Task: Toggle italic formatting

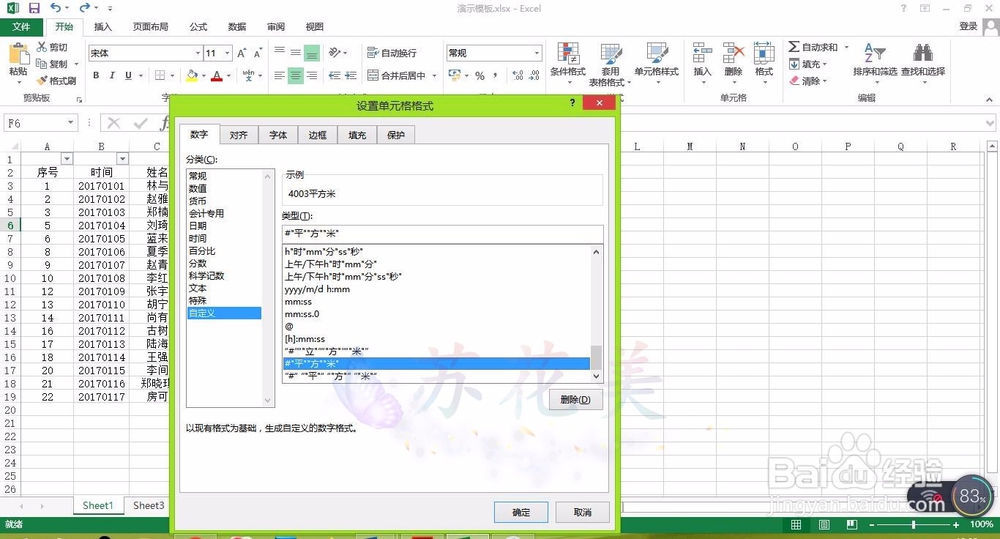Action: [x=112, y=75]
